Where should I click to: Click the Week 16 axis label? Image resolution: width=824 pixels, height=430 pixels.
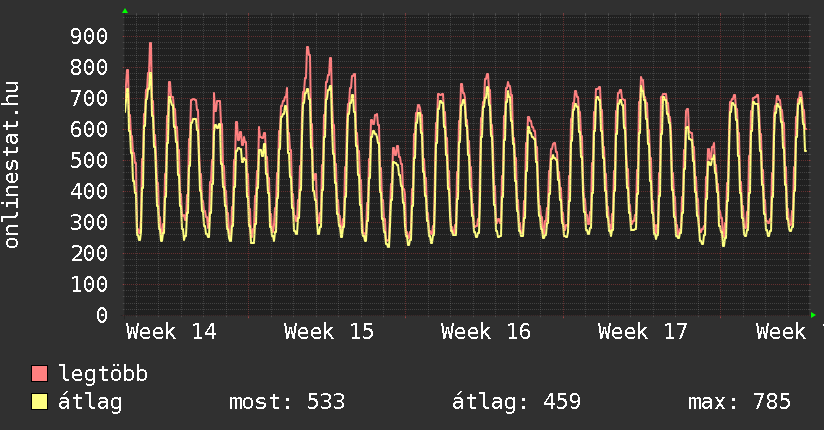(485, 331)
